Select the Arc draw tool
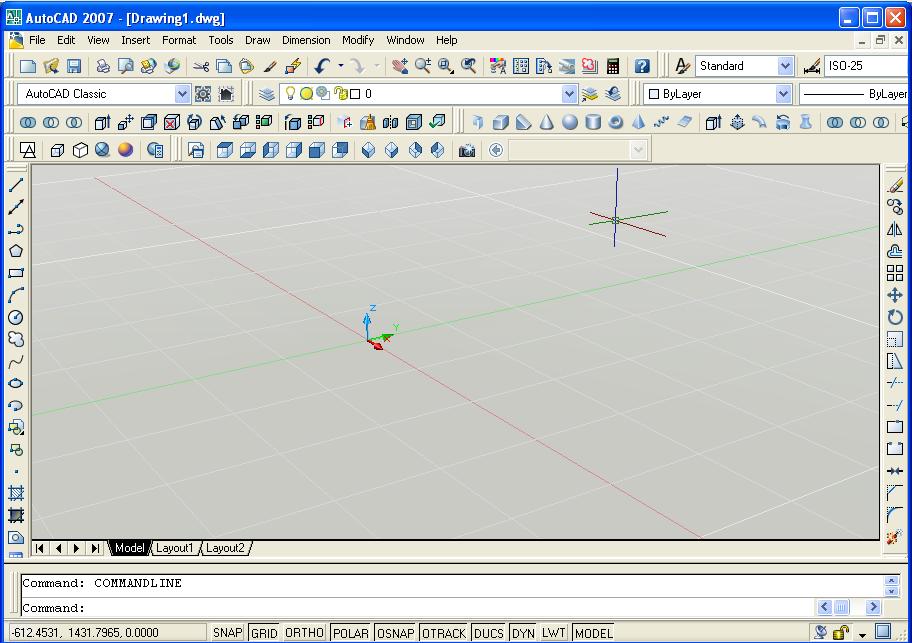This screenshot has height=643, width=912. (x=16, y=295)
